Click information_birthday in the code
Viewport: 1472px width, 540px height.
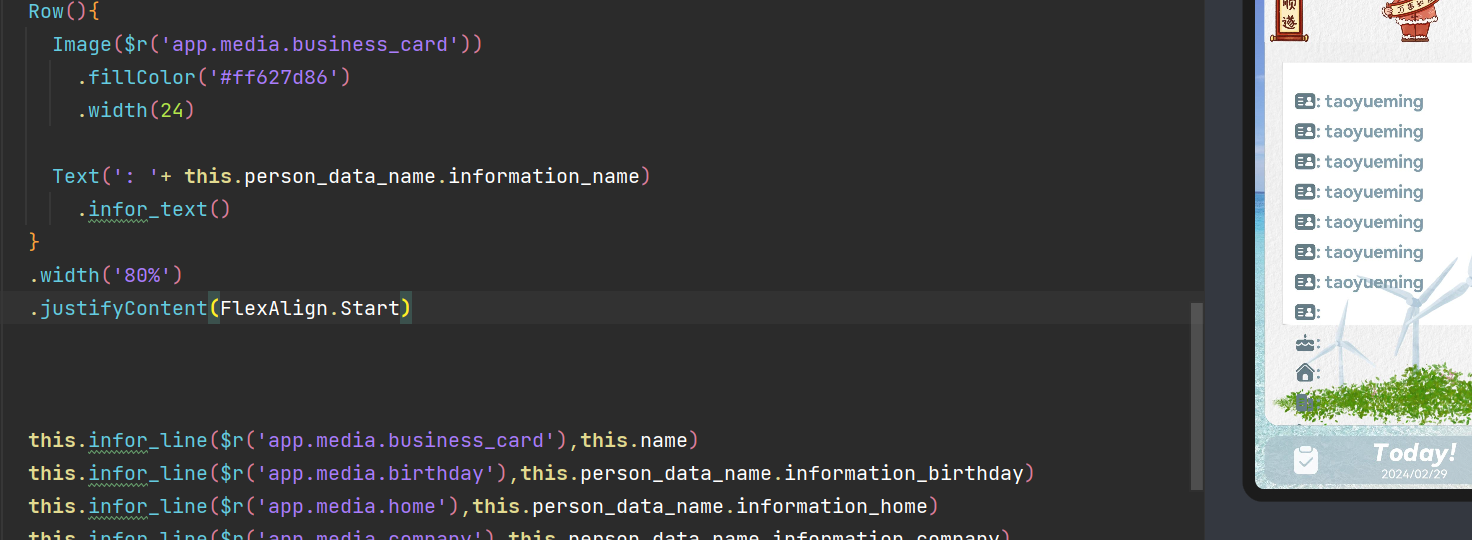(904, 473)
